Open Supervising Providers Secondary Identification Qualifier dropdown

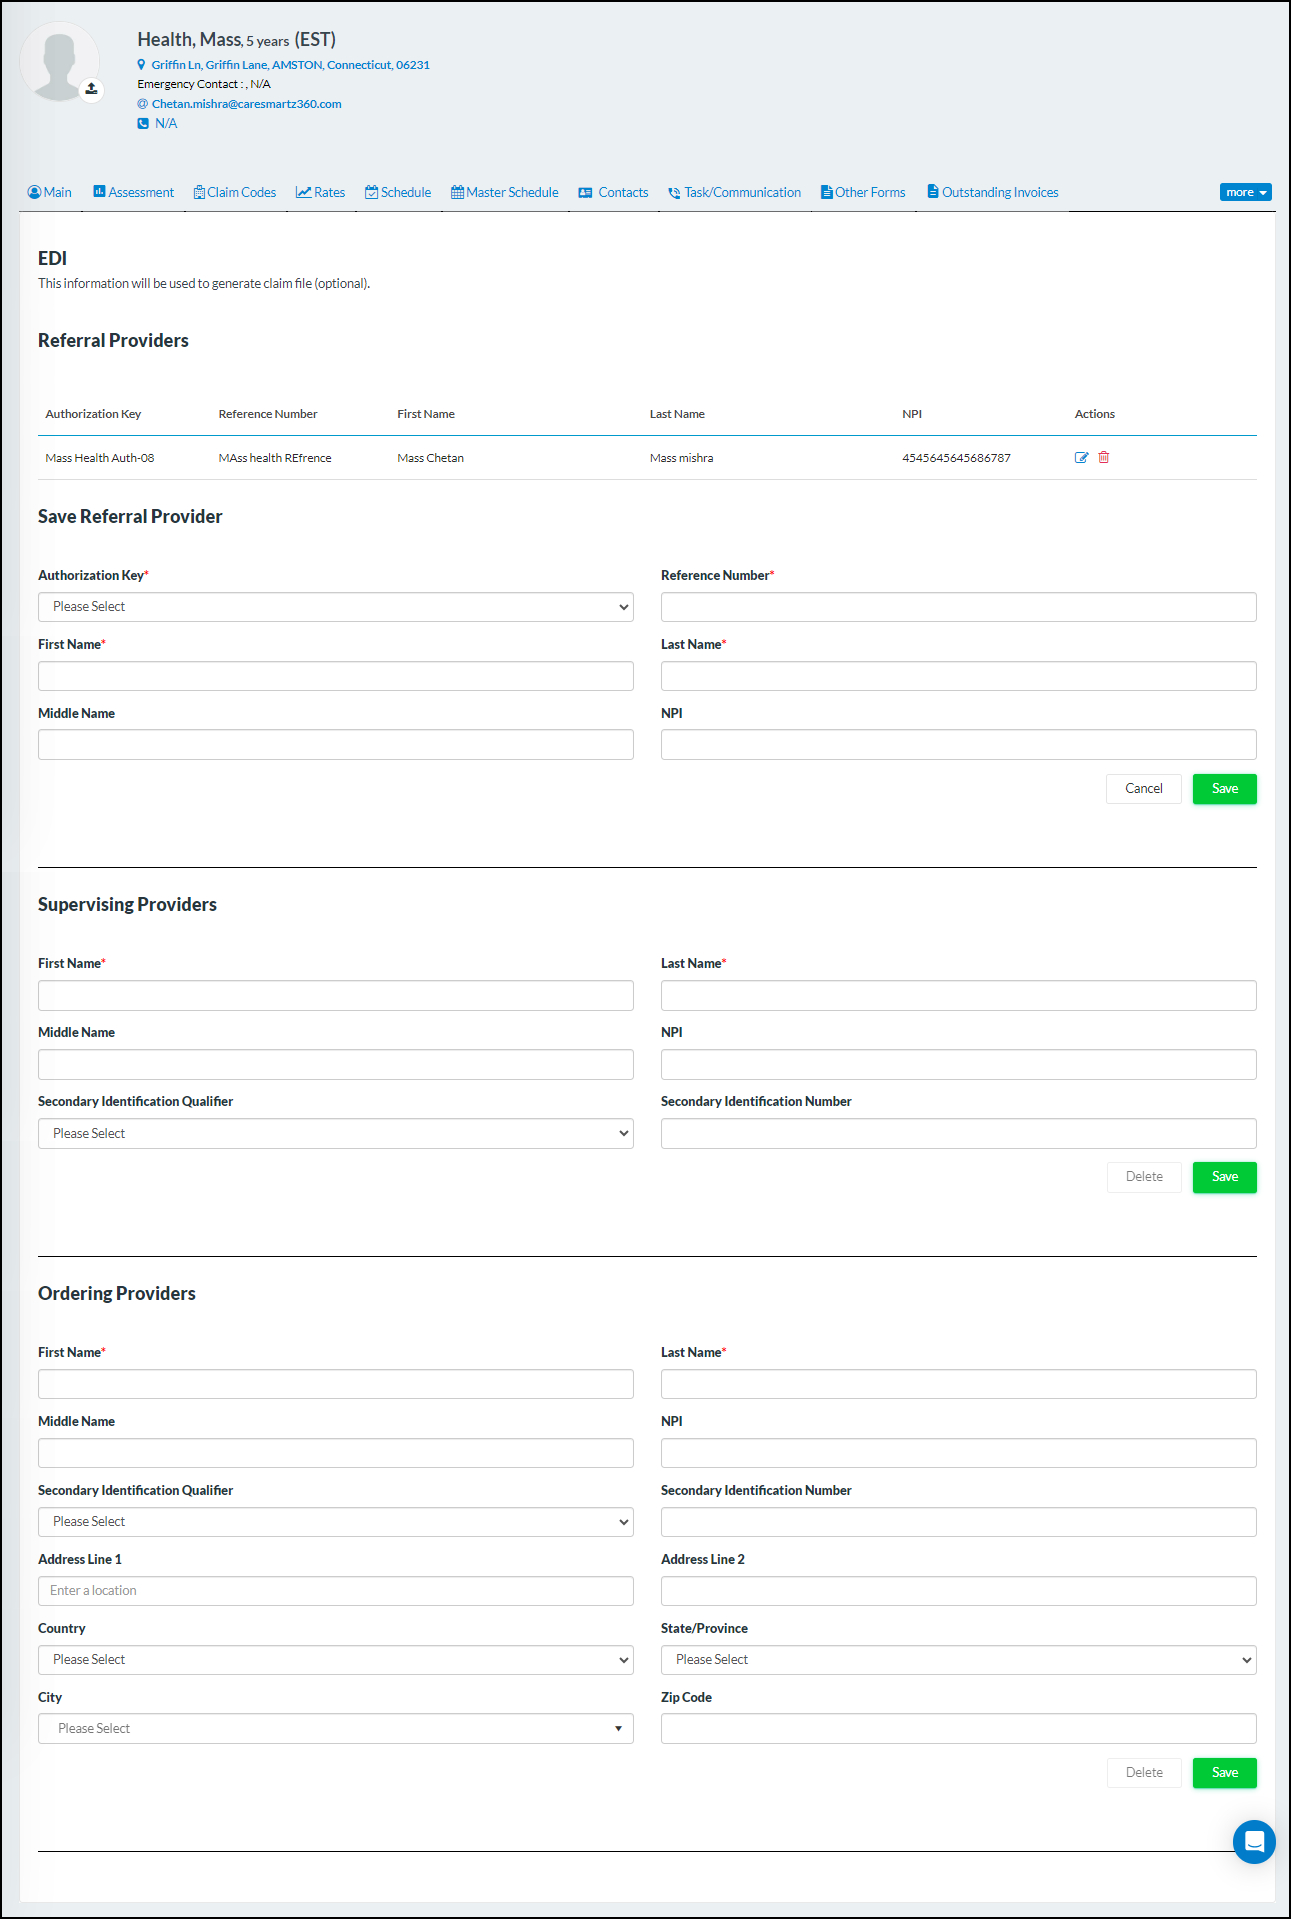pos(335,1134)
